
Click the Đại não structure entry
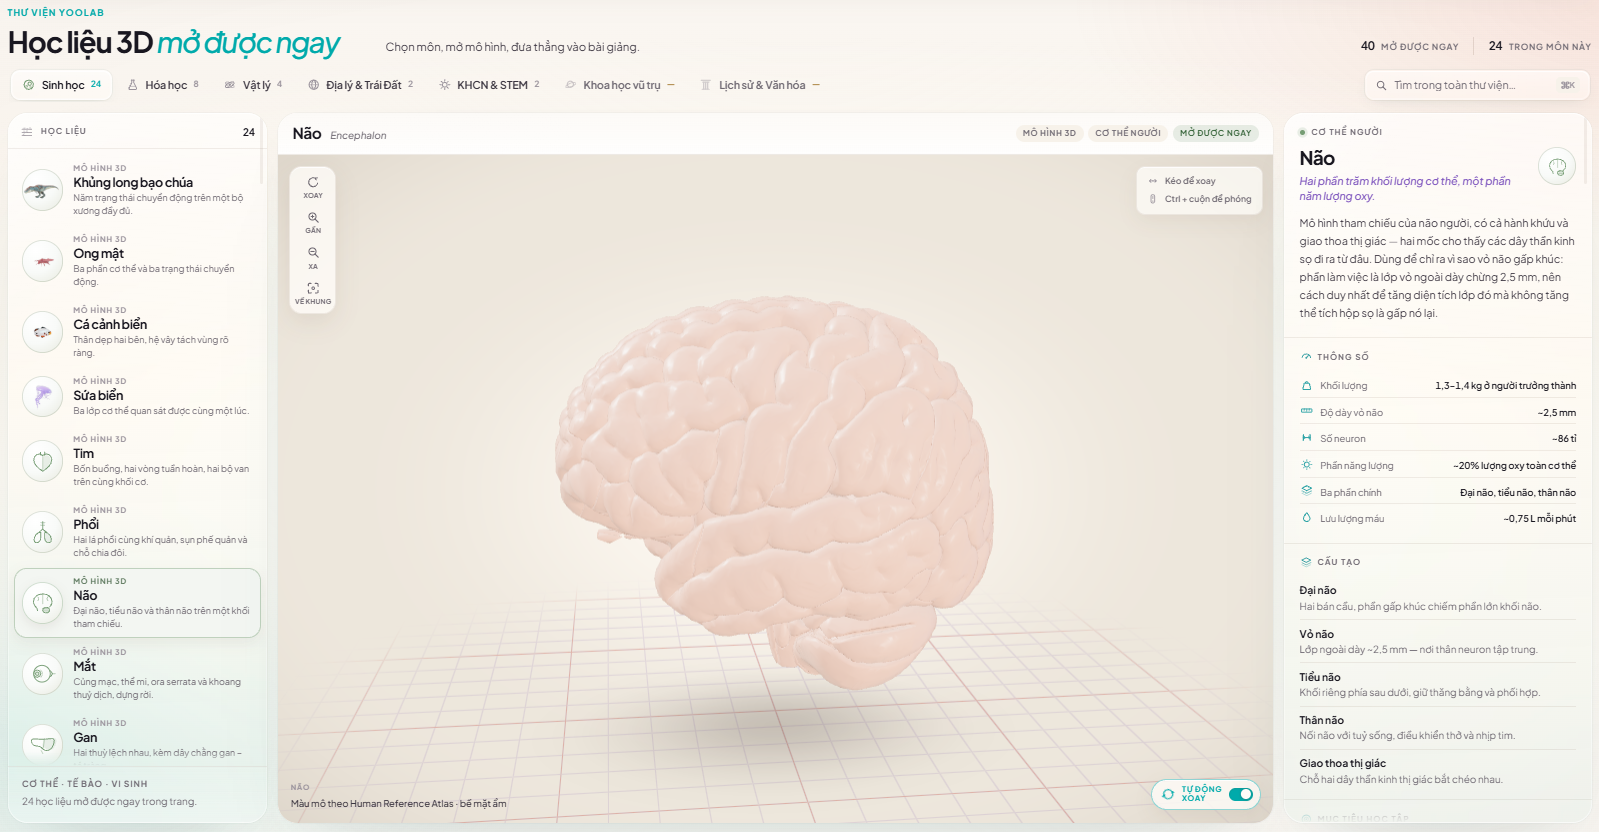coord(1437,598)
